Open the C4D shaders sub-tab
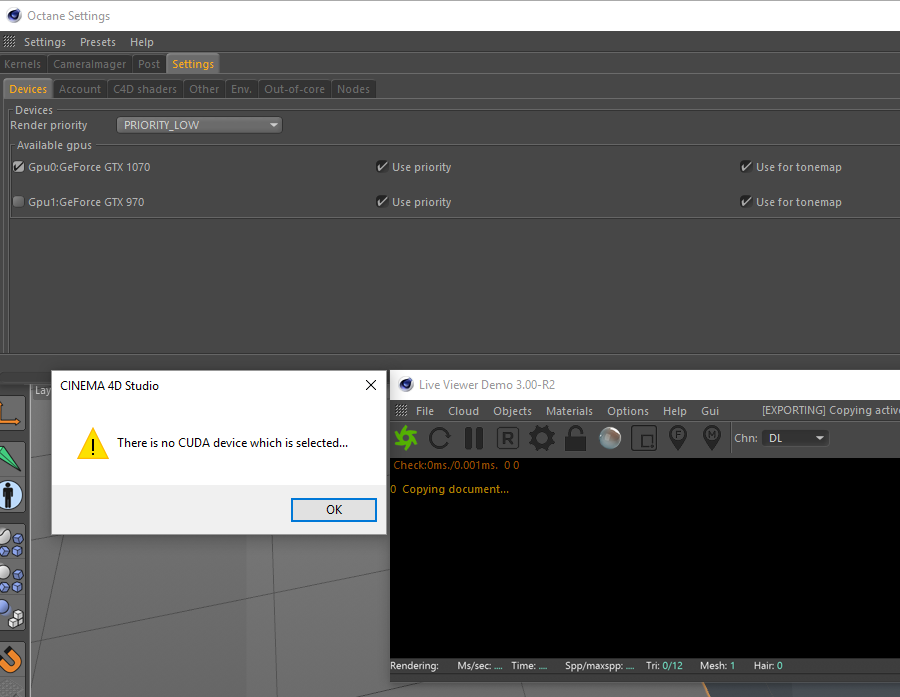 click(x=145, y=89)
